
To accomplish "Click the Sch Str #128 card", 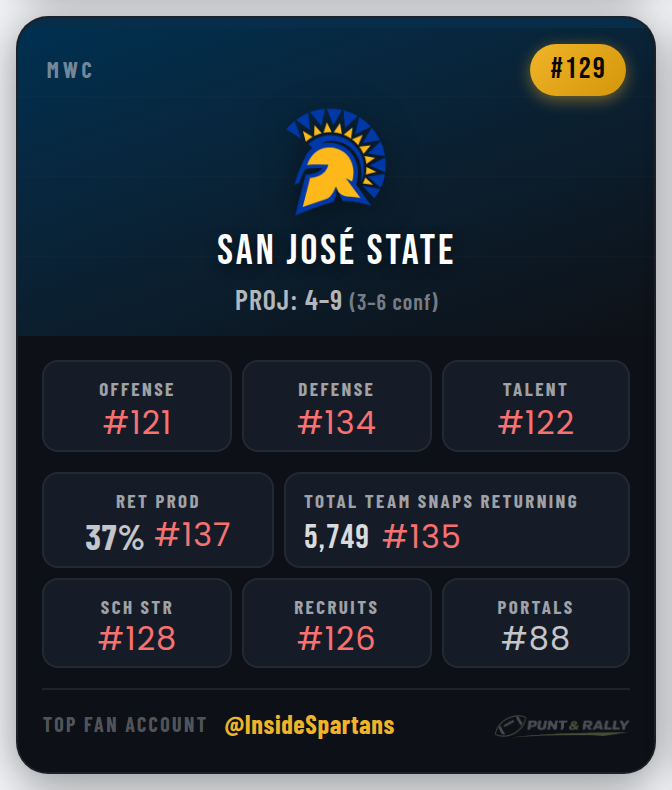I will (x=137, y=622).
